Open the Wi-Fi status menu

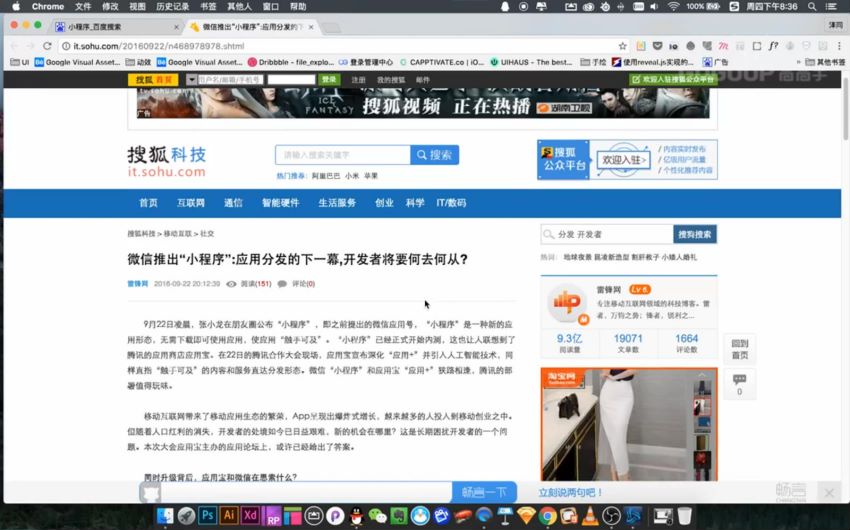click(x=674, y=7)
